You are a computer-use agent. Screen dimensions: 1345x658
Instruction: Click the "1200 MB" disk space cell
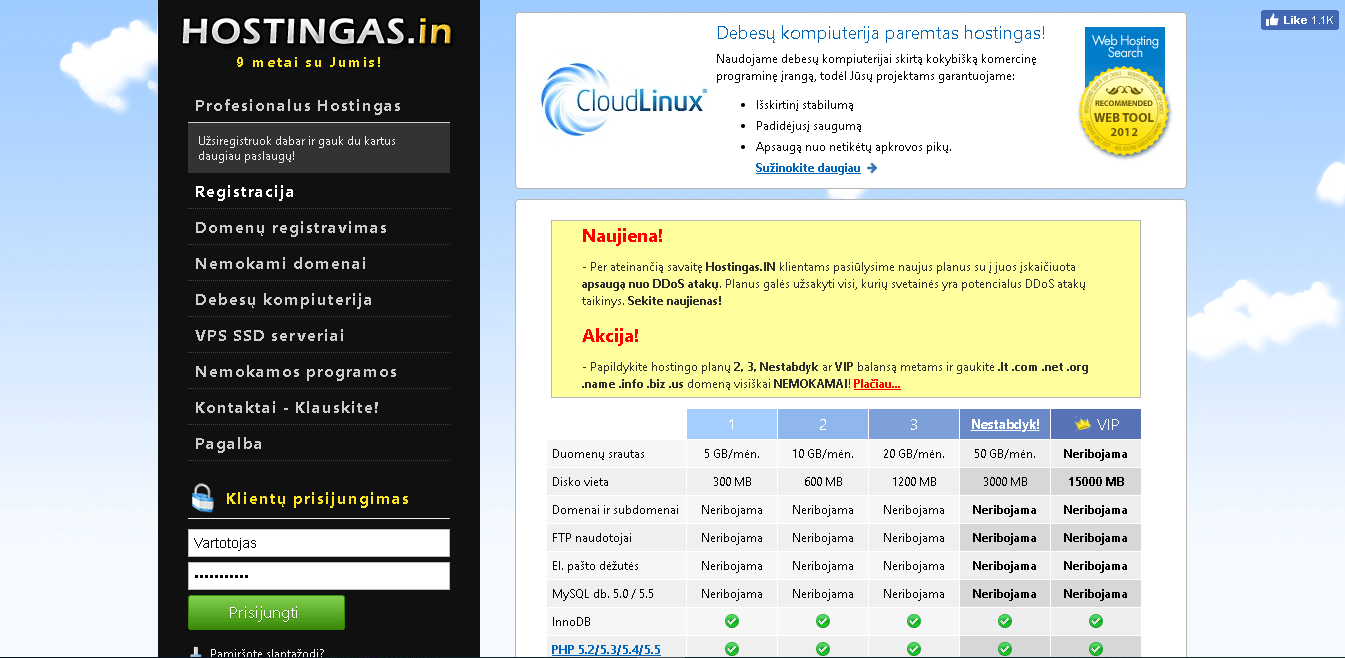tap(914, 482)
